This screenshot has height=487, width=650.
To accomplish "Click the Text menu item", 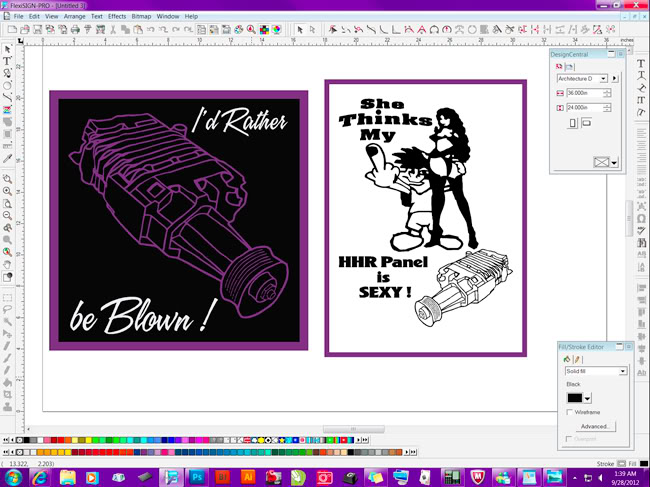I will [x=97, y=17].
